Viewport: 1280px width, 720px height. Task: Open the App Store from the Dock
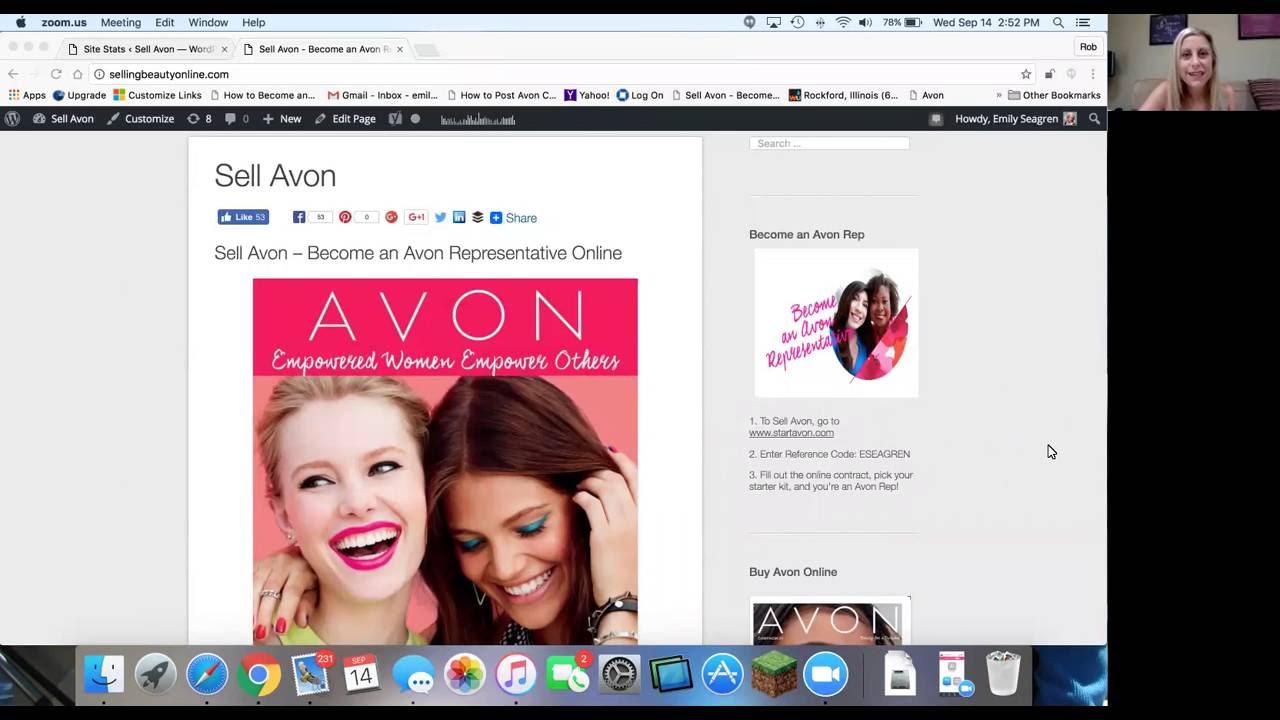pyautogui.click(x=722, y=676)
